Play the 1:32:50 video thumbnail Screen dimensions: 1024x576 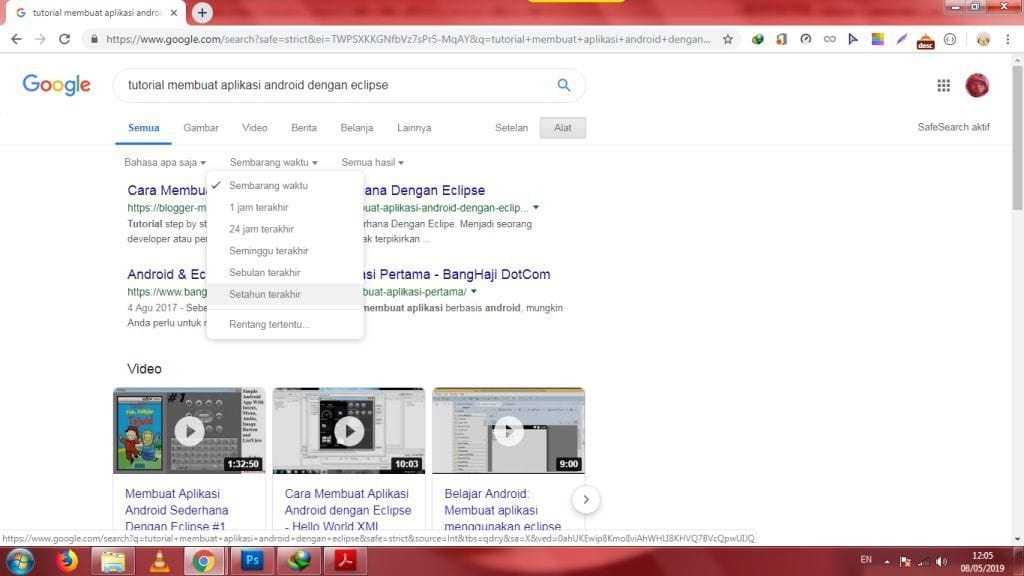click(x=189, y=430)
